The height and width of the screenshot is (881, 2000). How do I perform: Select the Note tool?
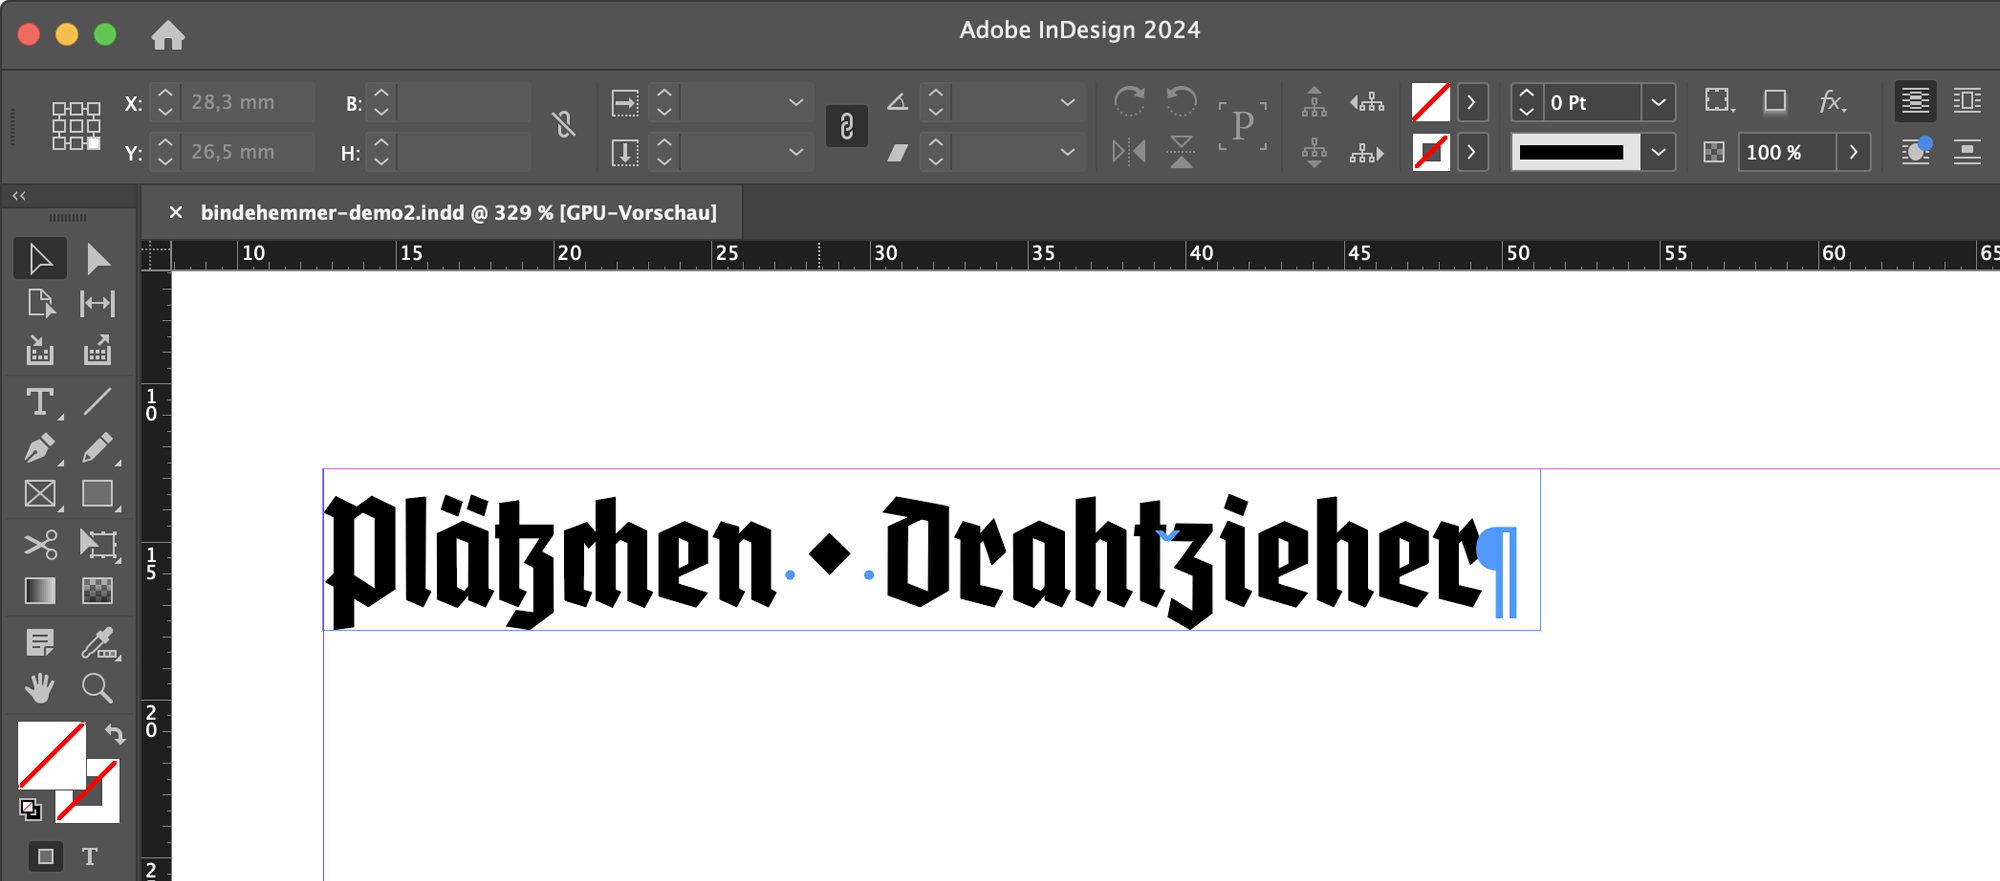[40, 642]
